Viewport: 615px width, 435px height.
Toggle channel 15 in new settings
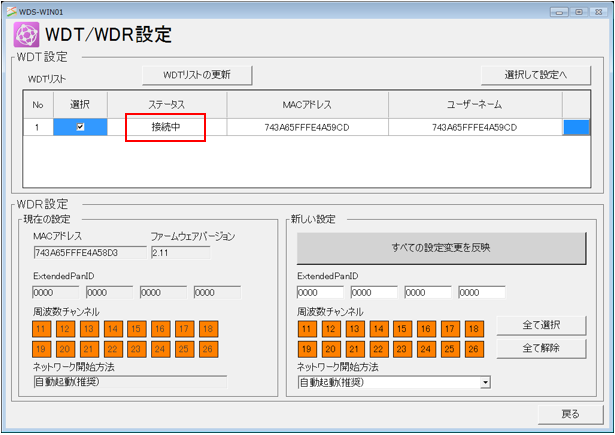(402, 328)
